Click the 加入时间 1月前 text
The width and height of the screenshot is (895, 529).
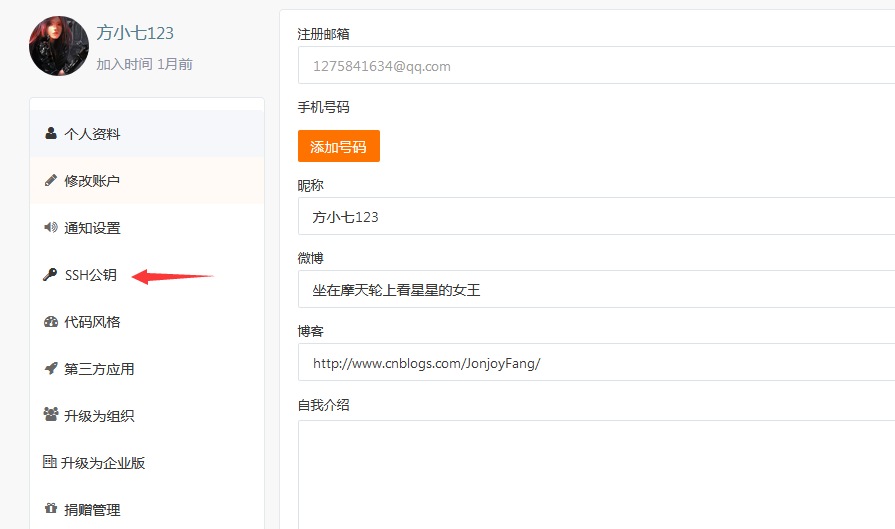click(x=144, y=64)
